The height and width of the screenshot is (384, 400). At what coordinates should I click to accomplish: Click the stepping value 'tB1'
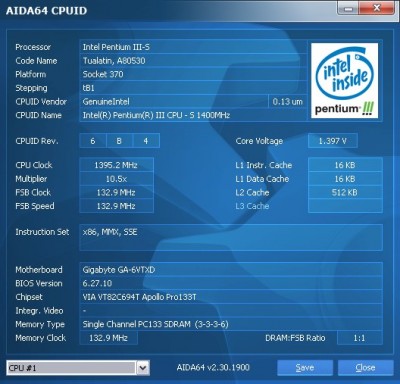(x=88, y=88)
